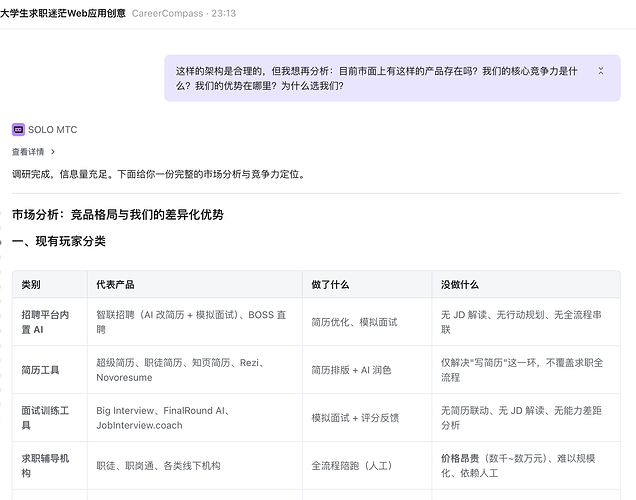The width and height of the screenshot is (636, 500).
Task: Click the 类别 column header
Action: 50,285
